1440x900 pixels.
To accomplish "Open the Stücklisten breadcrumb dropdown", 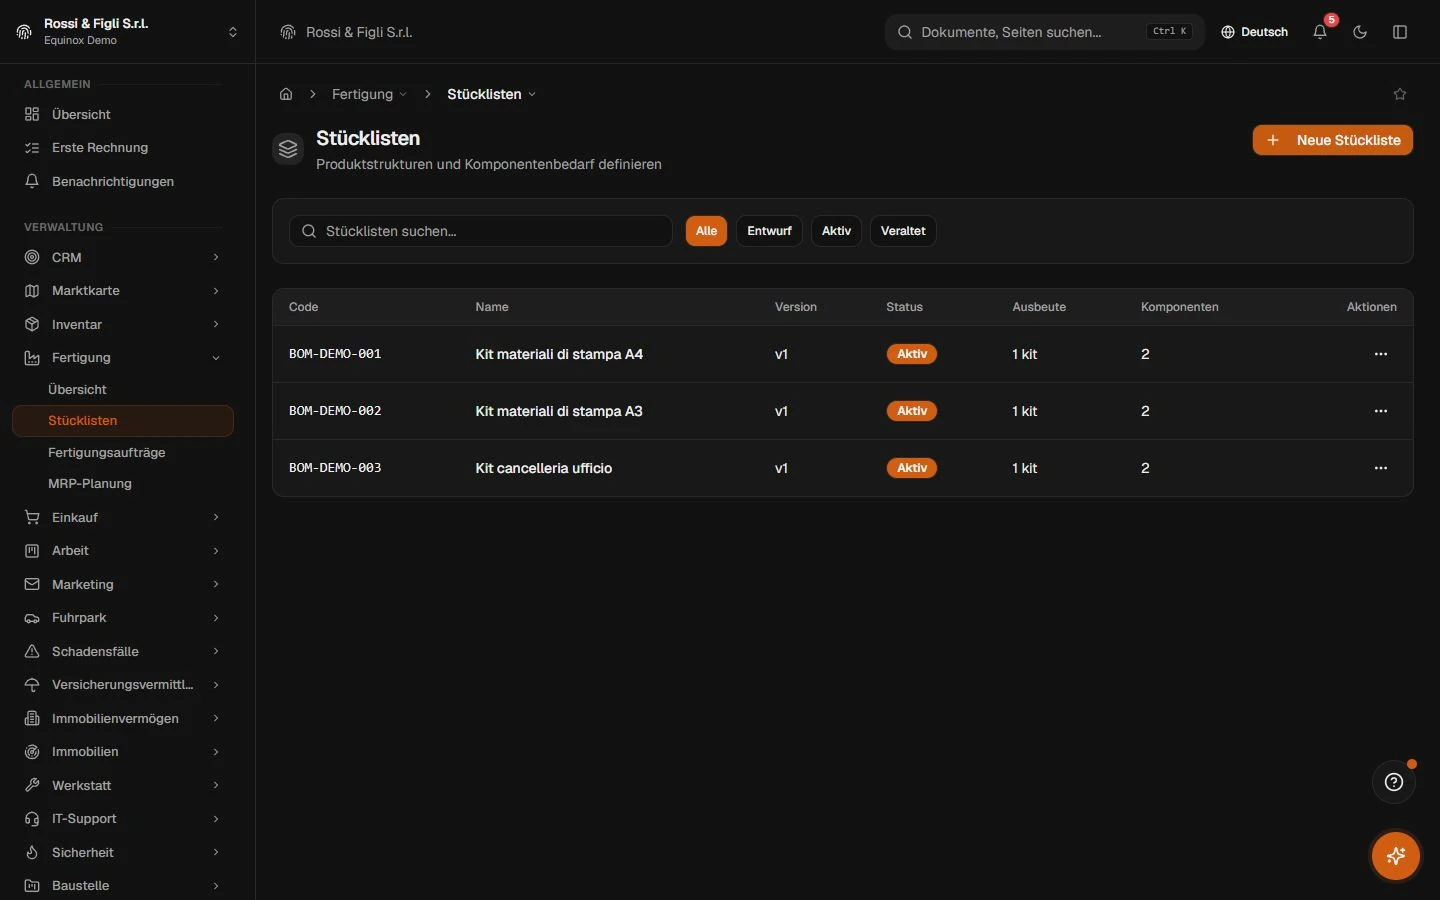I will pos(491,94).
